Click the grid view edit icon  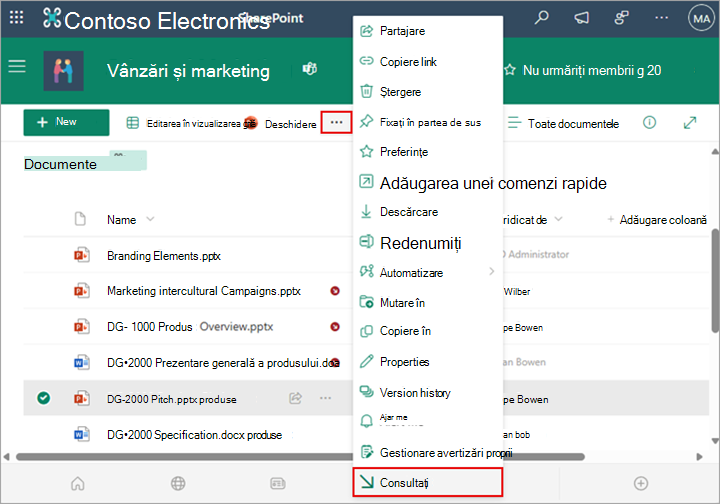coord(133,123)
